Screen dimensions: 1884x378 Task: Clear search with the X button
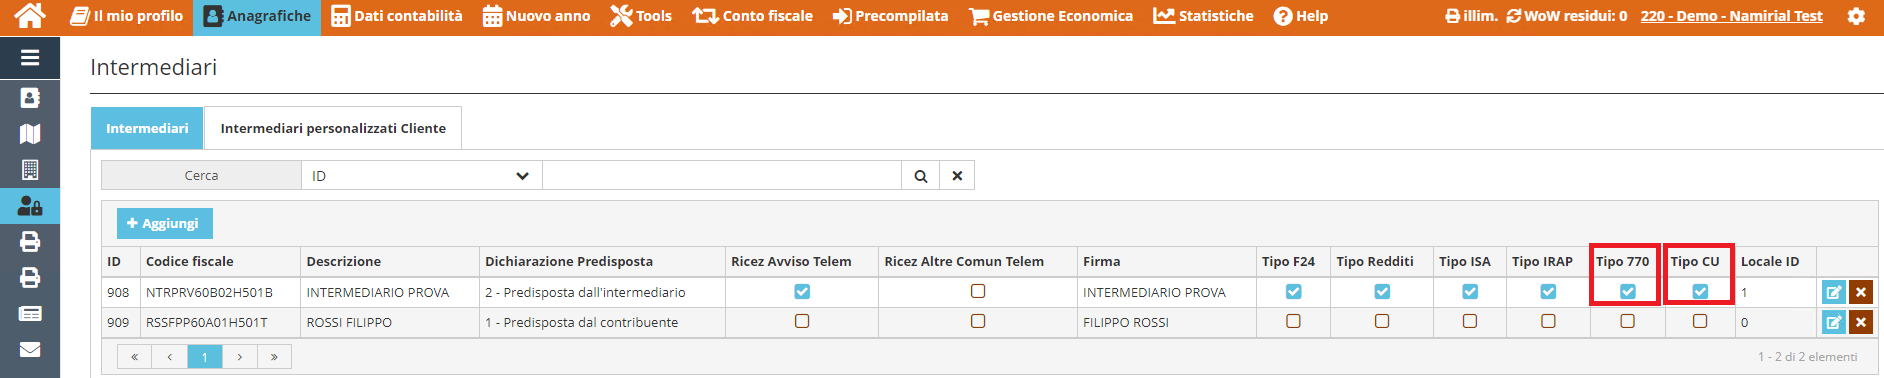point(957,176)
